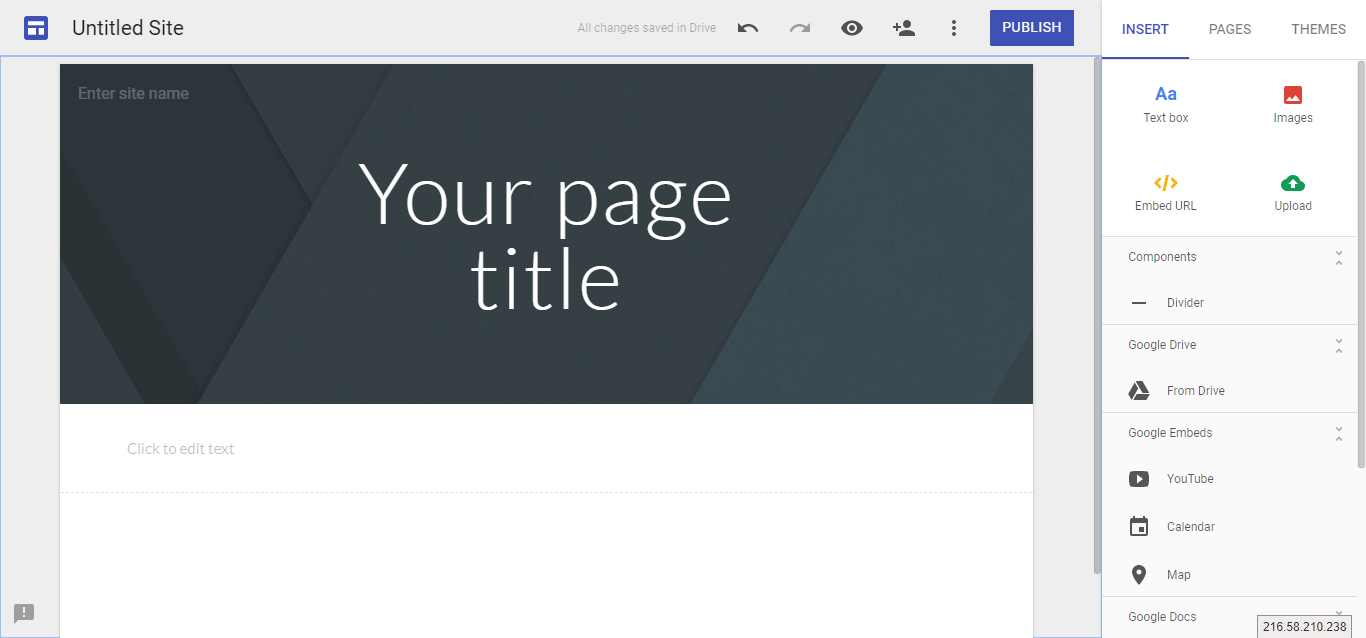Add editors with the person-plus icon
Screen dimensions: 1366x638
pyautogui.click(x=903, y=28)
